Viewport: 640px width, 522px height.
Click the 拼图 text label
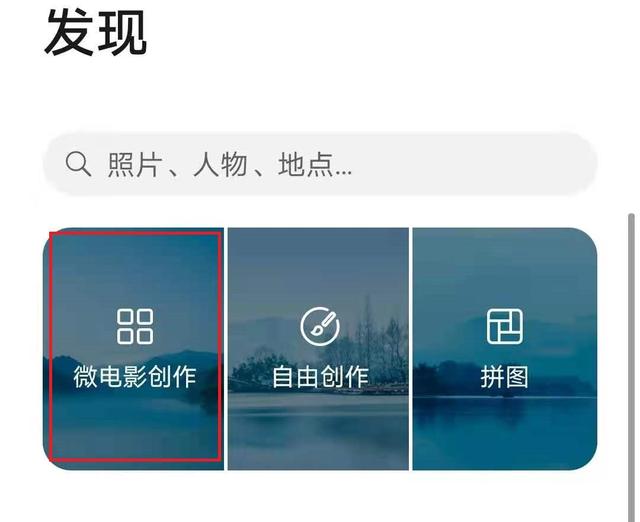pos(504,376)
